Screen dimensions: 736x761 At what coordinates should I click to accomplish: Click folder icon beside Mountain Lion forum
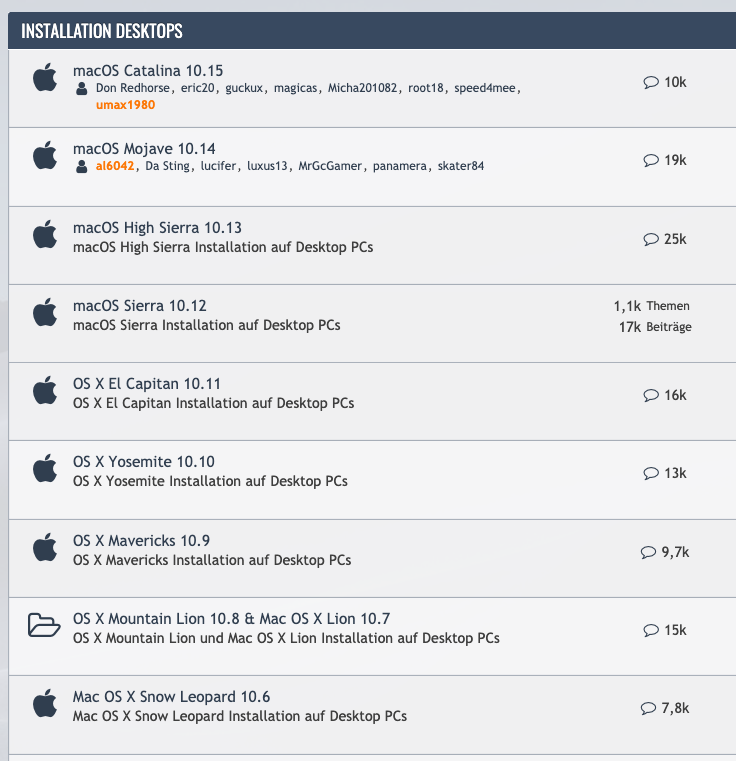(x=44, y=626)
